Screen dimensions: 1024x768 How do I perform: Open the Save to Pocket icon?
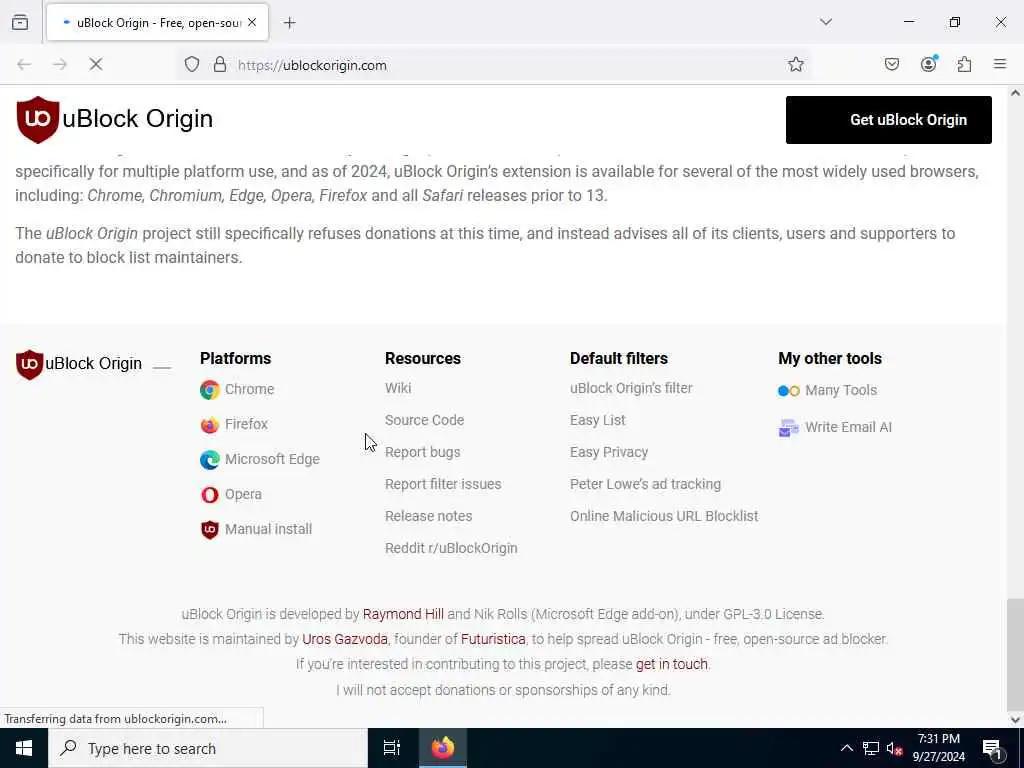(x=892, y=64)
